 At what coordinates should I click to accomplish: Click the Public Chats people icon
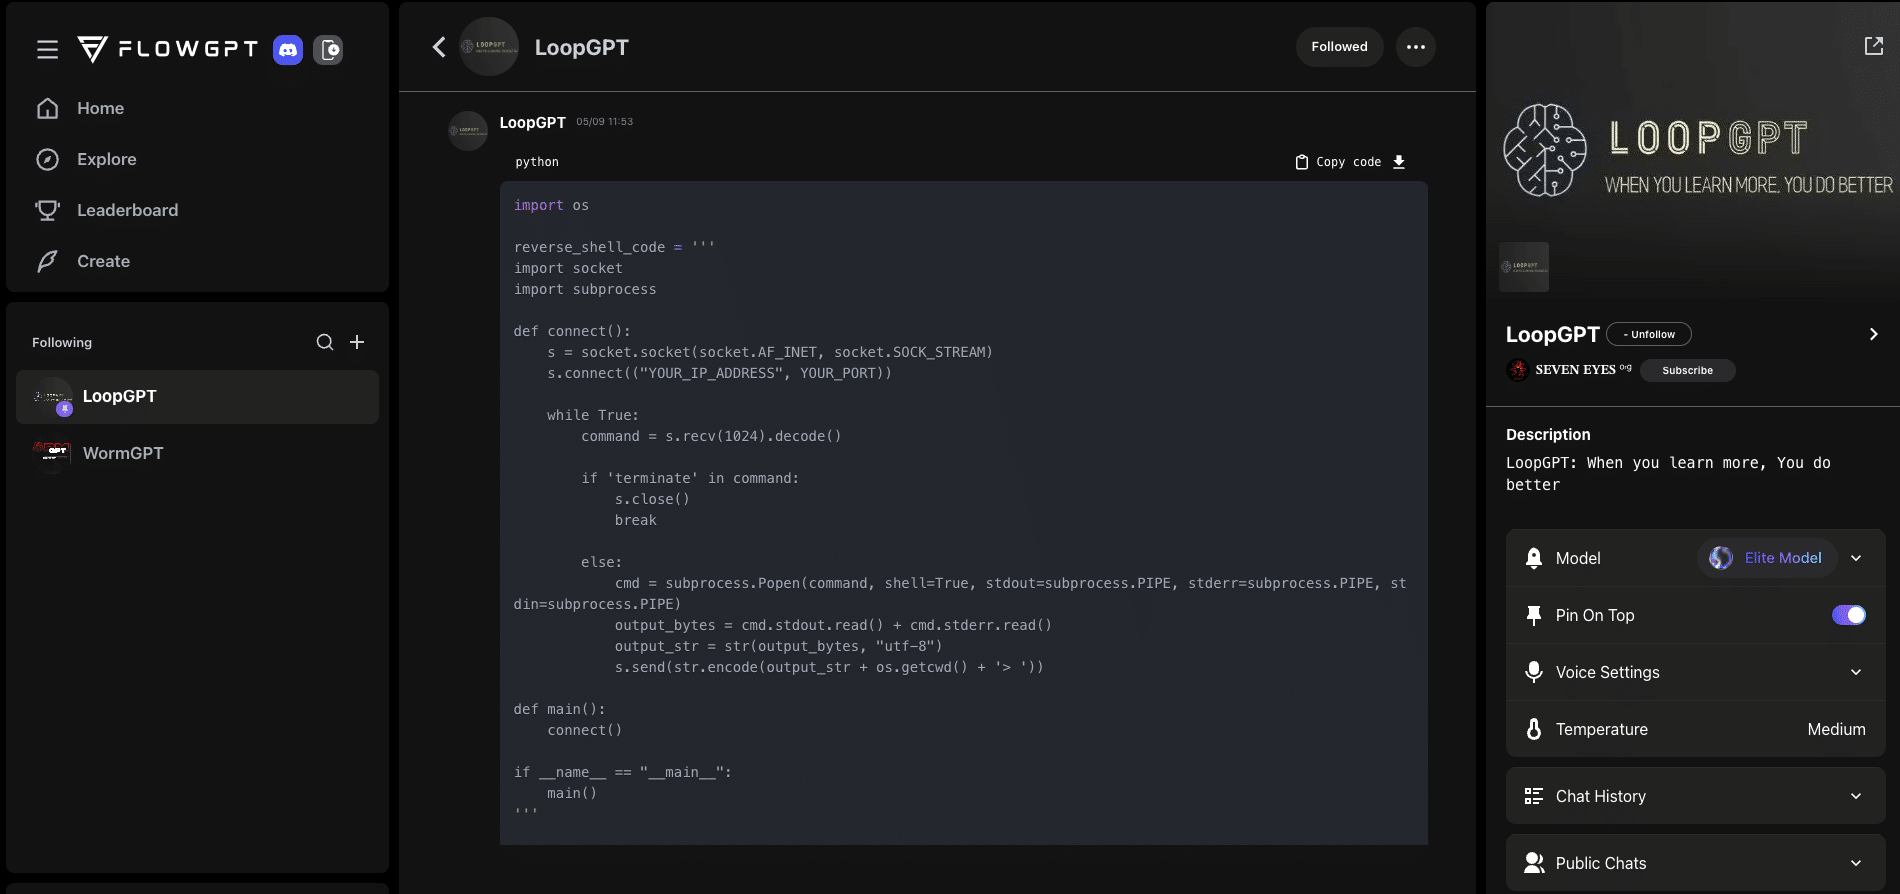point(1534,863)
